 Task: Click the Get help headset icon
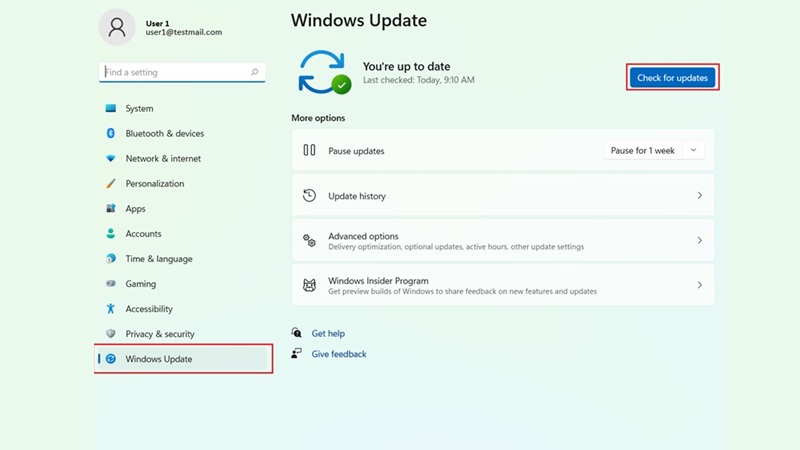(x=296, y=333)
